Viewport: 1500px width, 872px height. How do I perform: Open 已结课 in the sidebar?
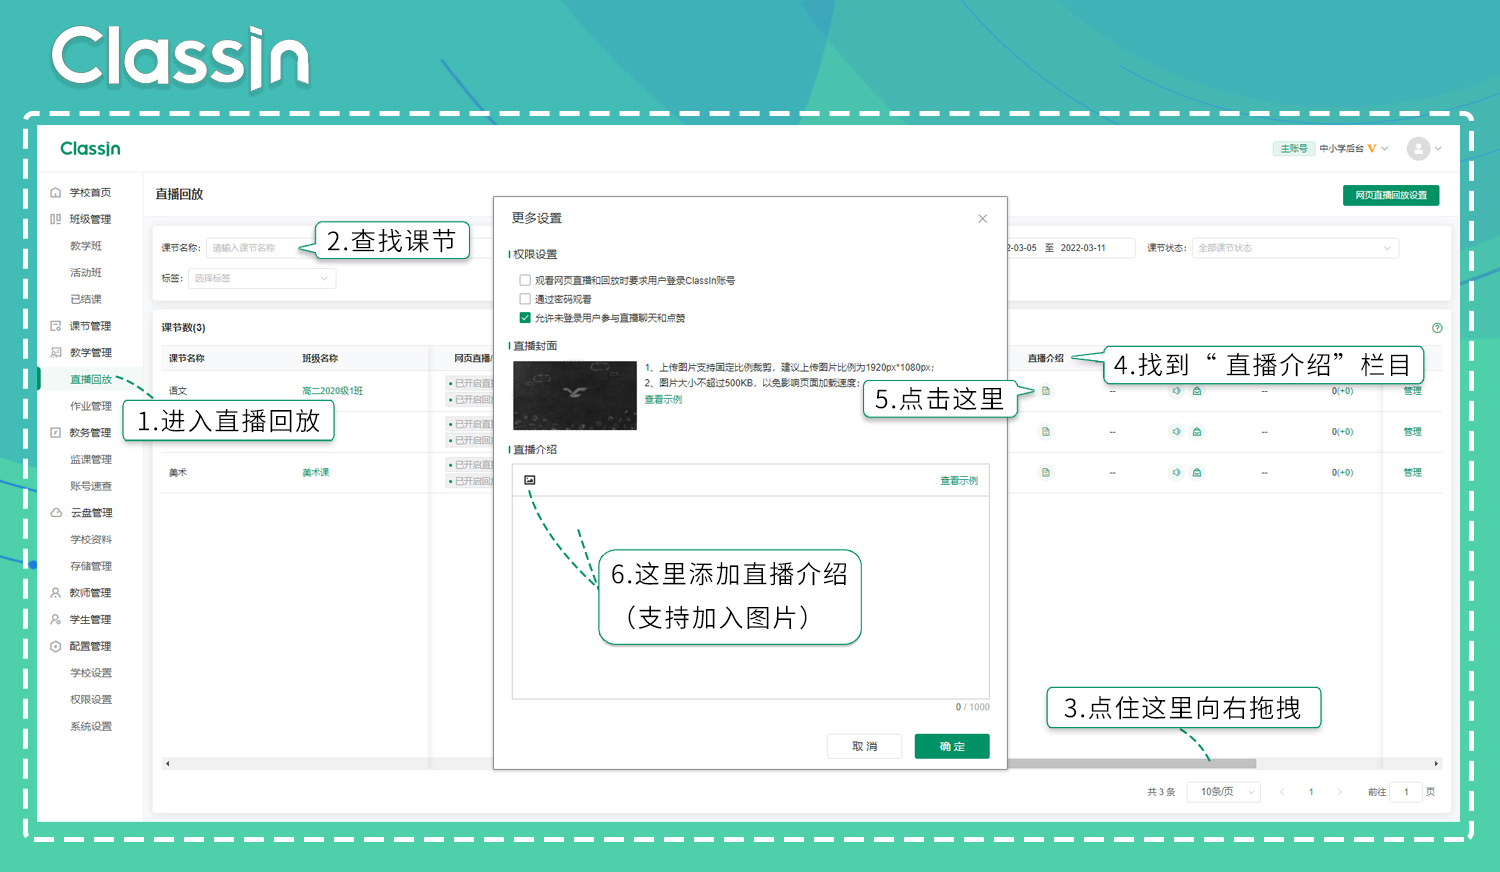[86, 299]
